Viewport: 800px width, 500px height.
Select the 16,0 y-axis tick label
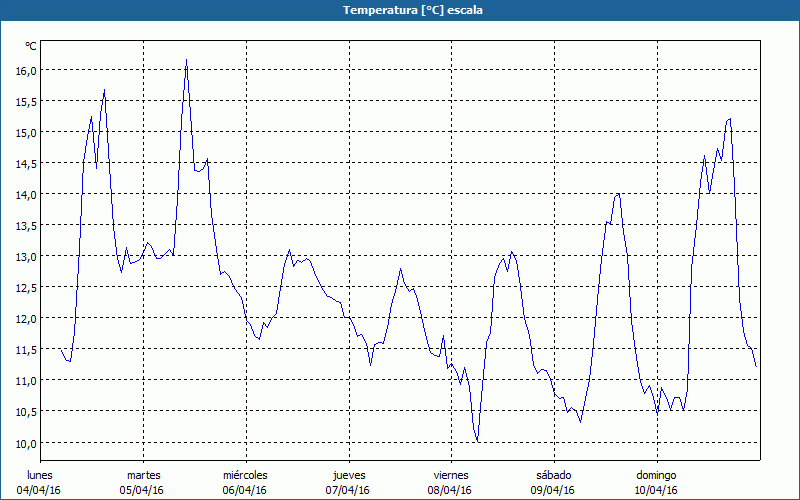[25, 71]
